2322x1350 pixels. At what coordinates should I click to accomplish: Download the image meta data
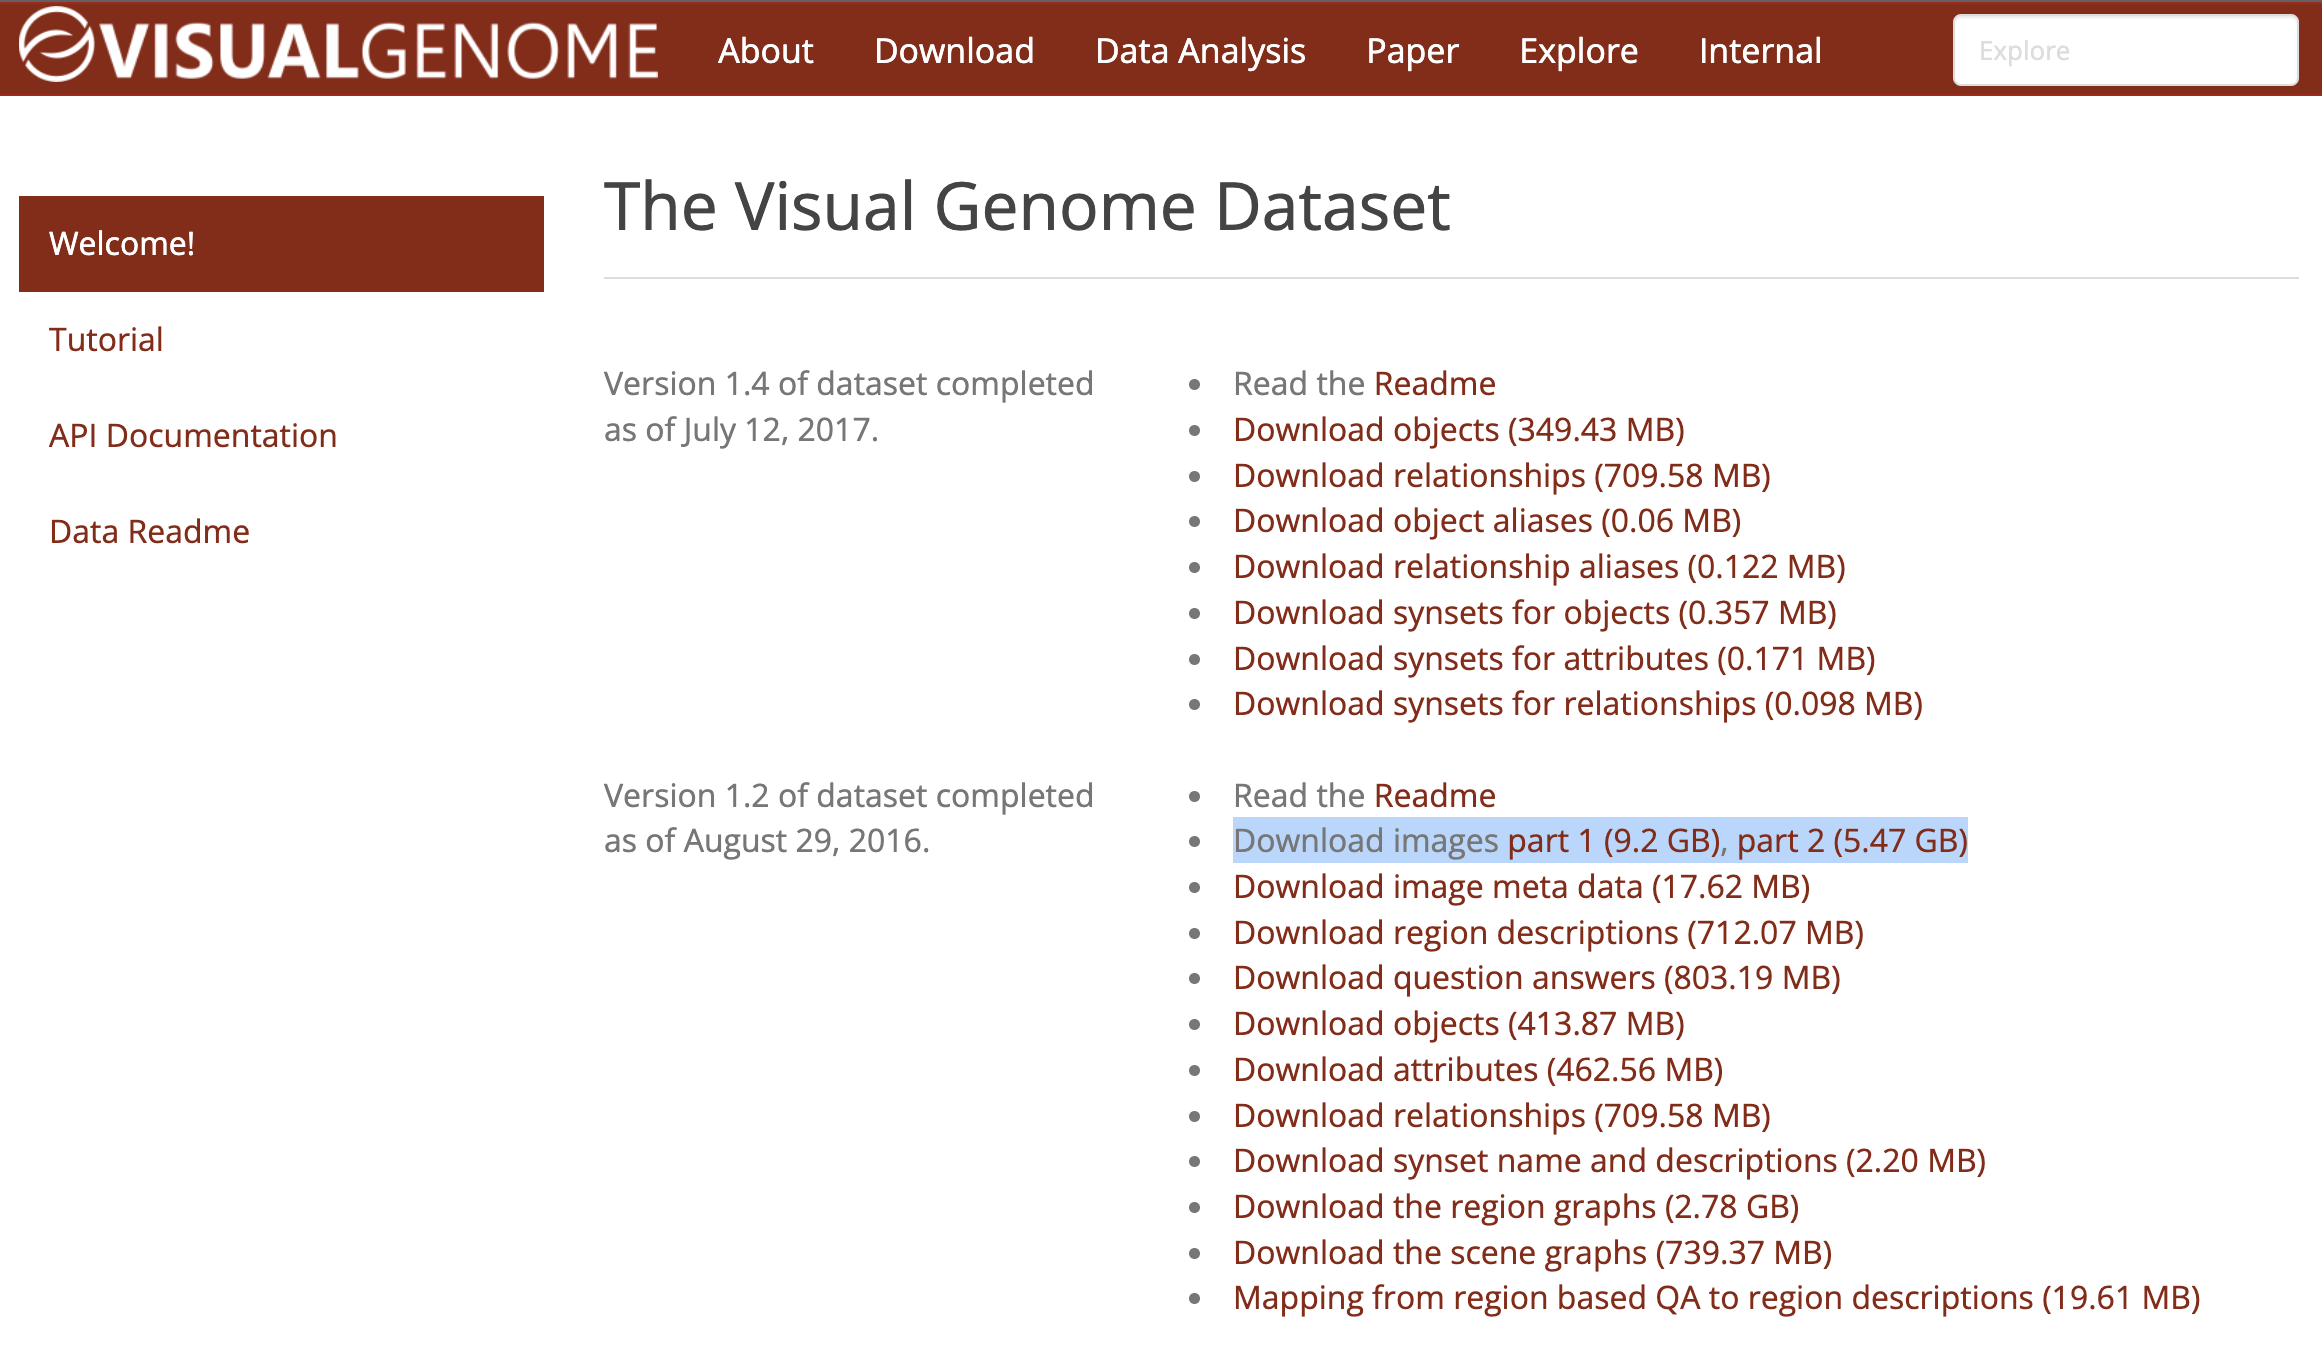[x=1522, y=886]
